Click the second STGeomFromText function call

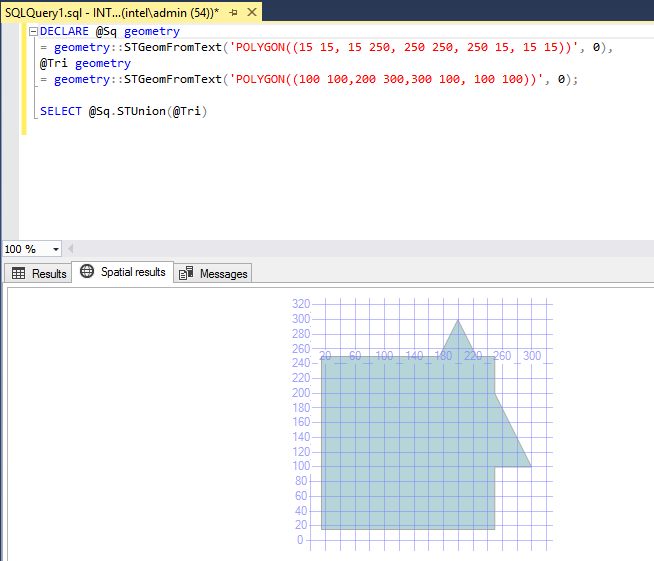173,79
